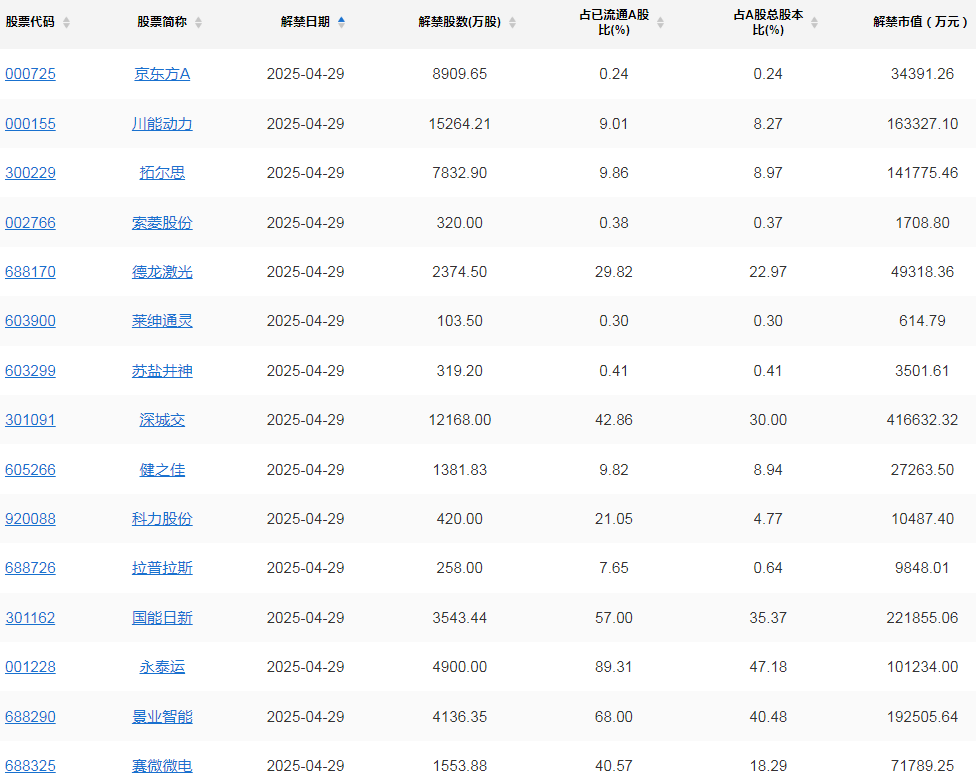Click the 苏盐井神 stock name
This screenshot has height=778, width=976.
pos(162,371)
